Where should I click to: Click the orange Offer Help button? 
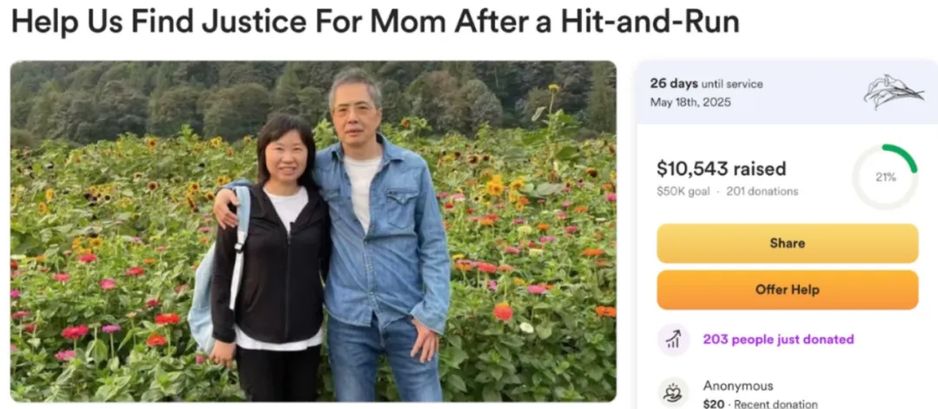[787, 290]
